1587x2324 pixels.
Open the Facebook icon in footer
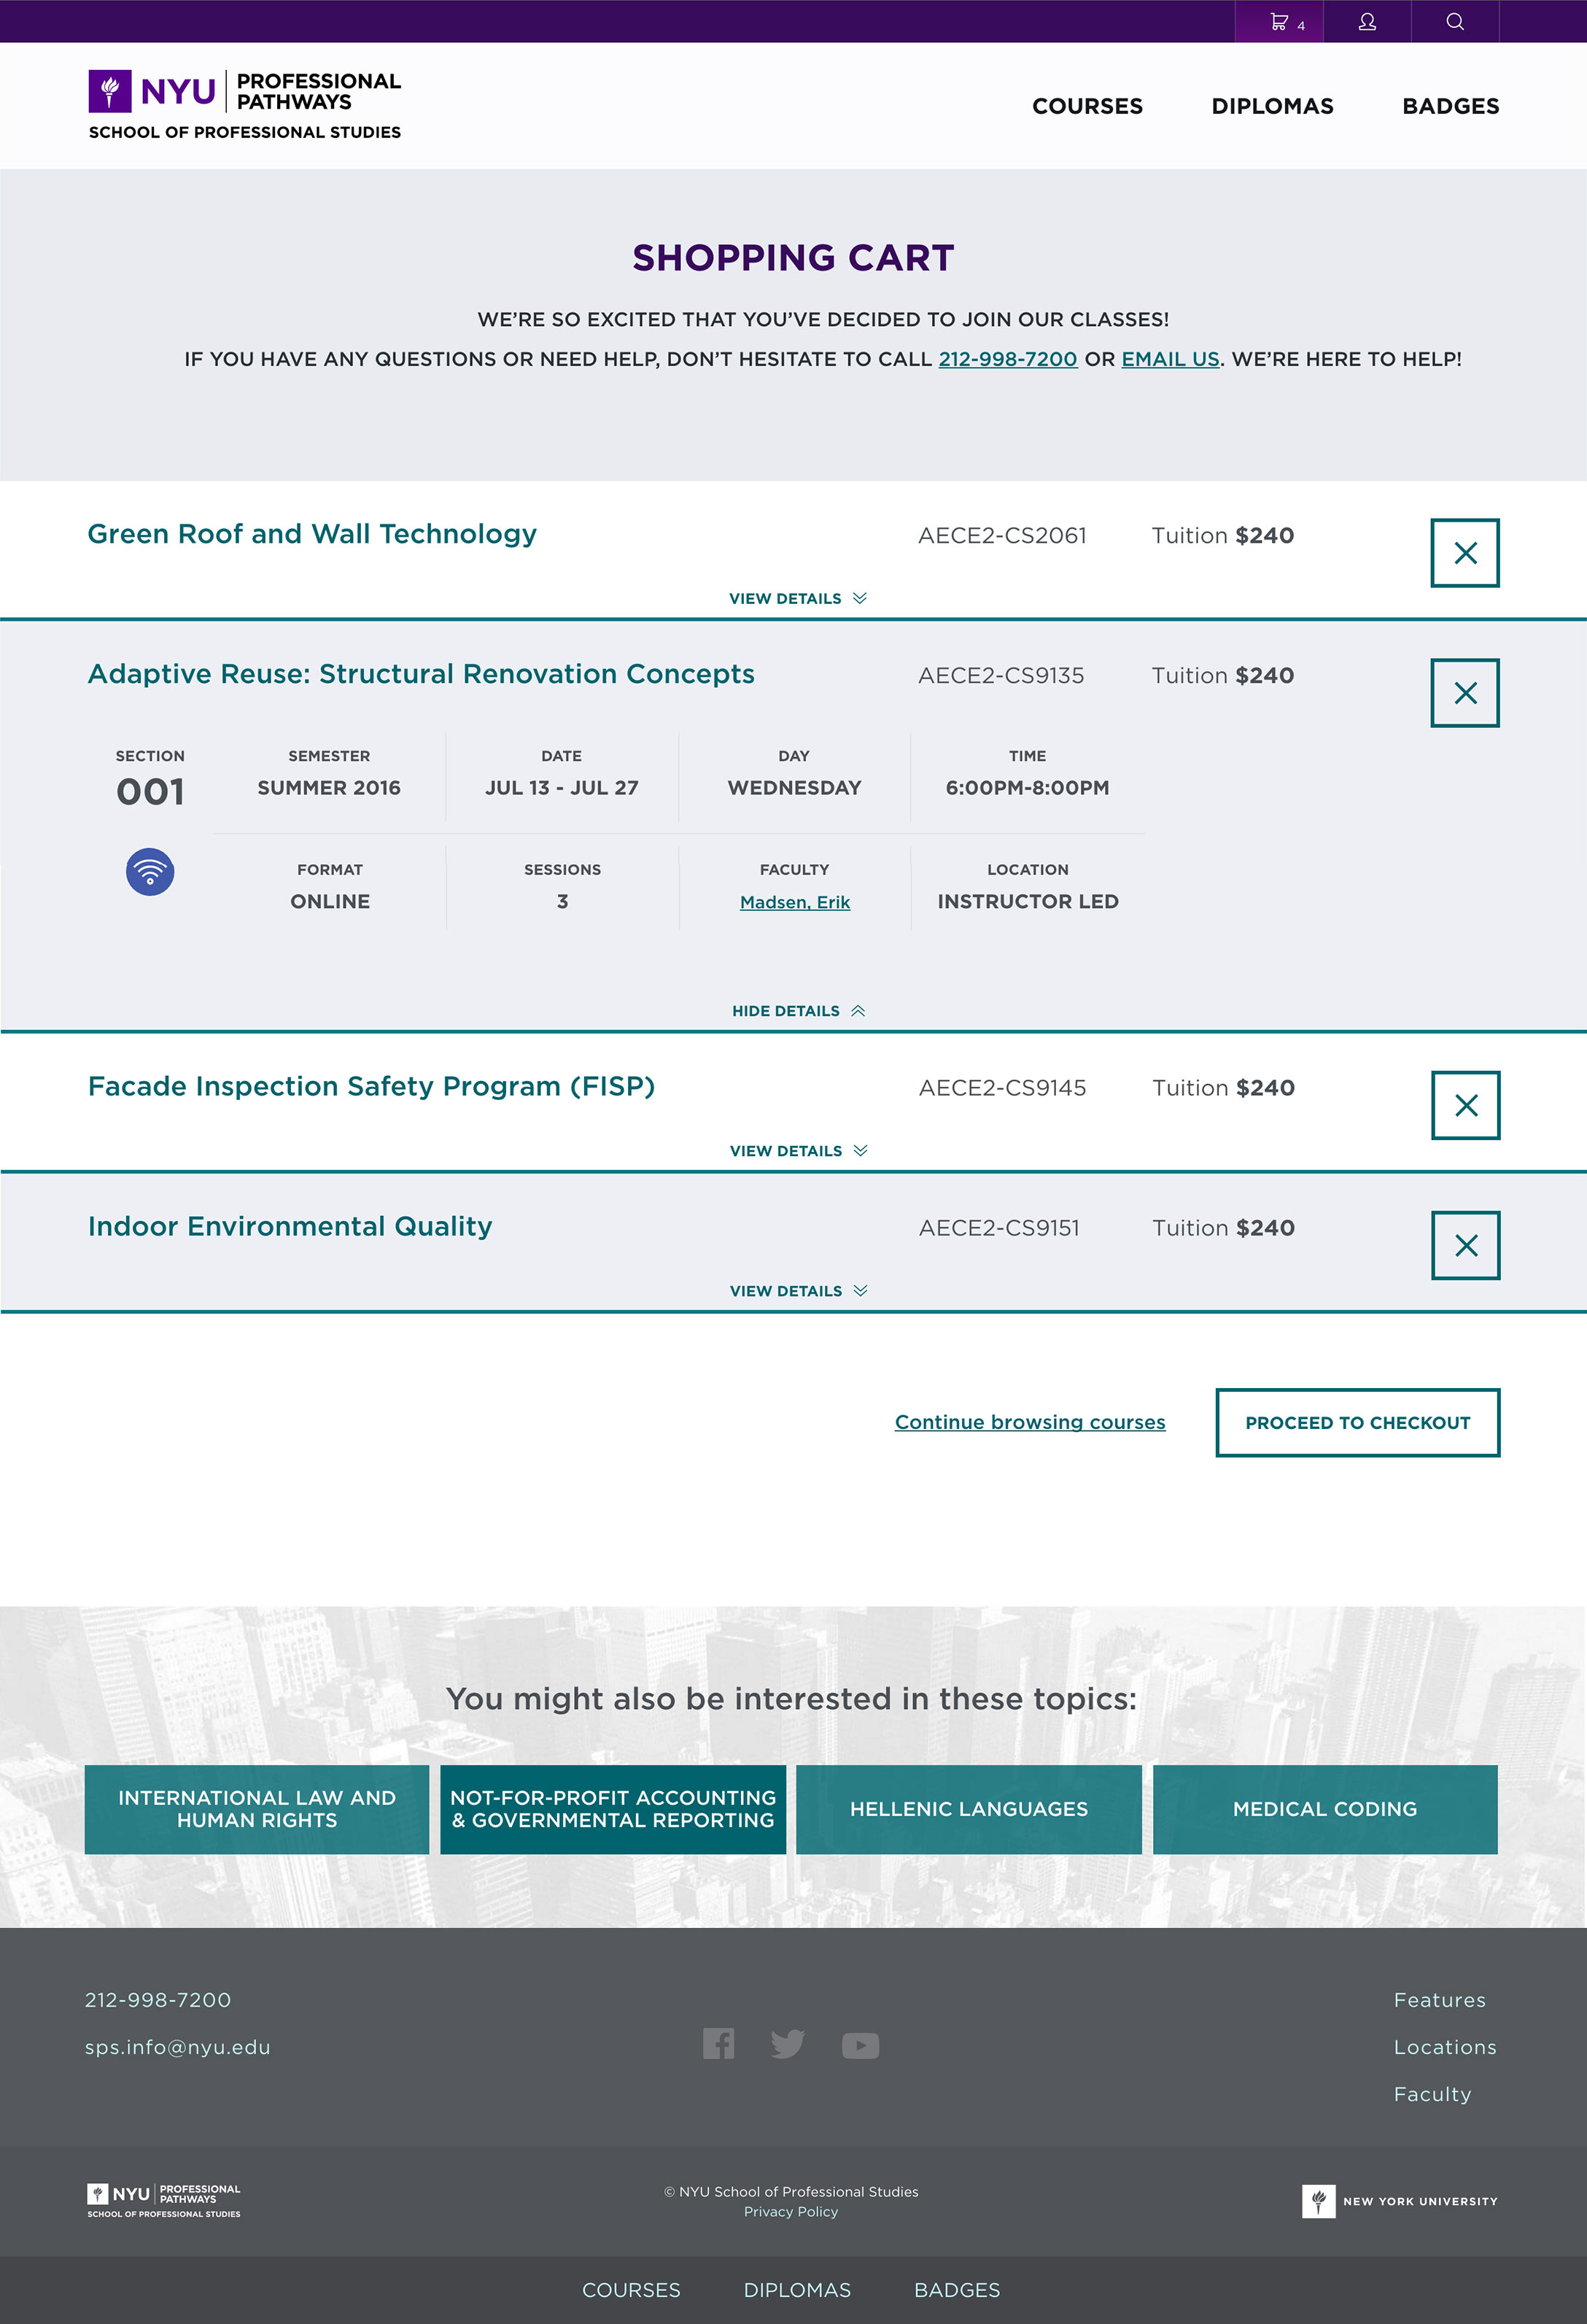pyautogui.click(x=719, y=2043)
